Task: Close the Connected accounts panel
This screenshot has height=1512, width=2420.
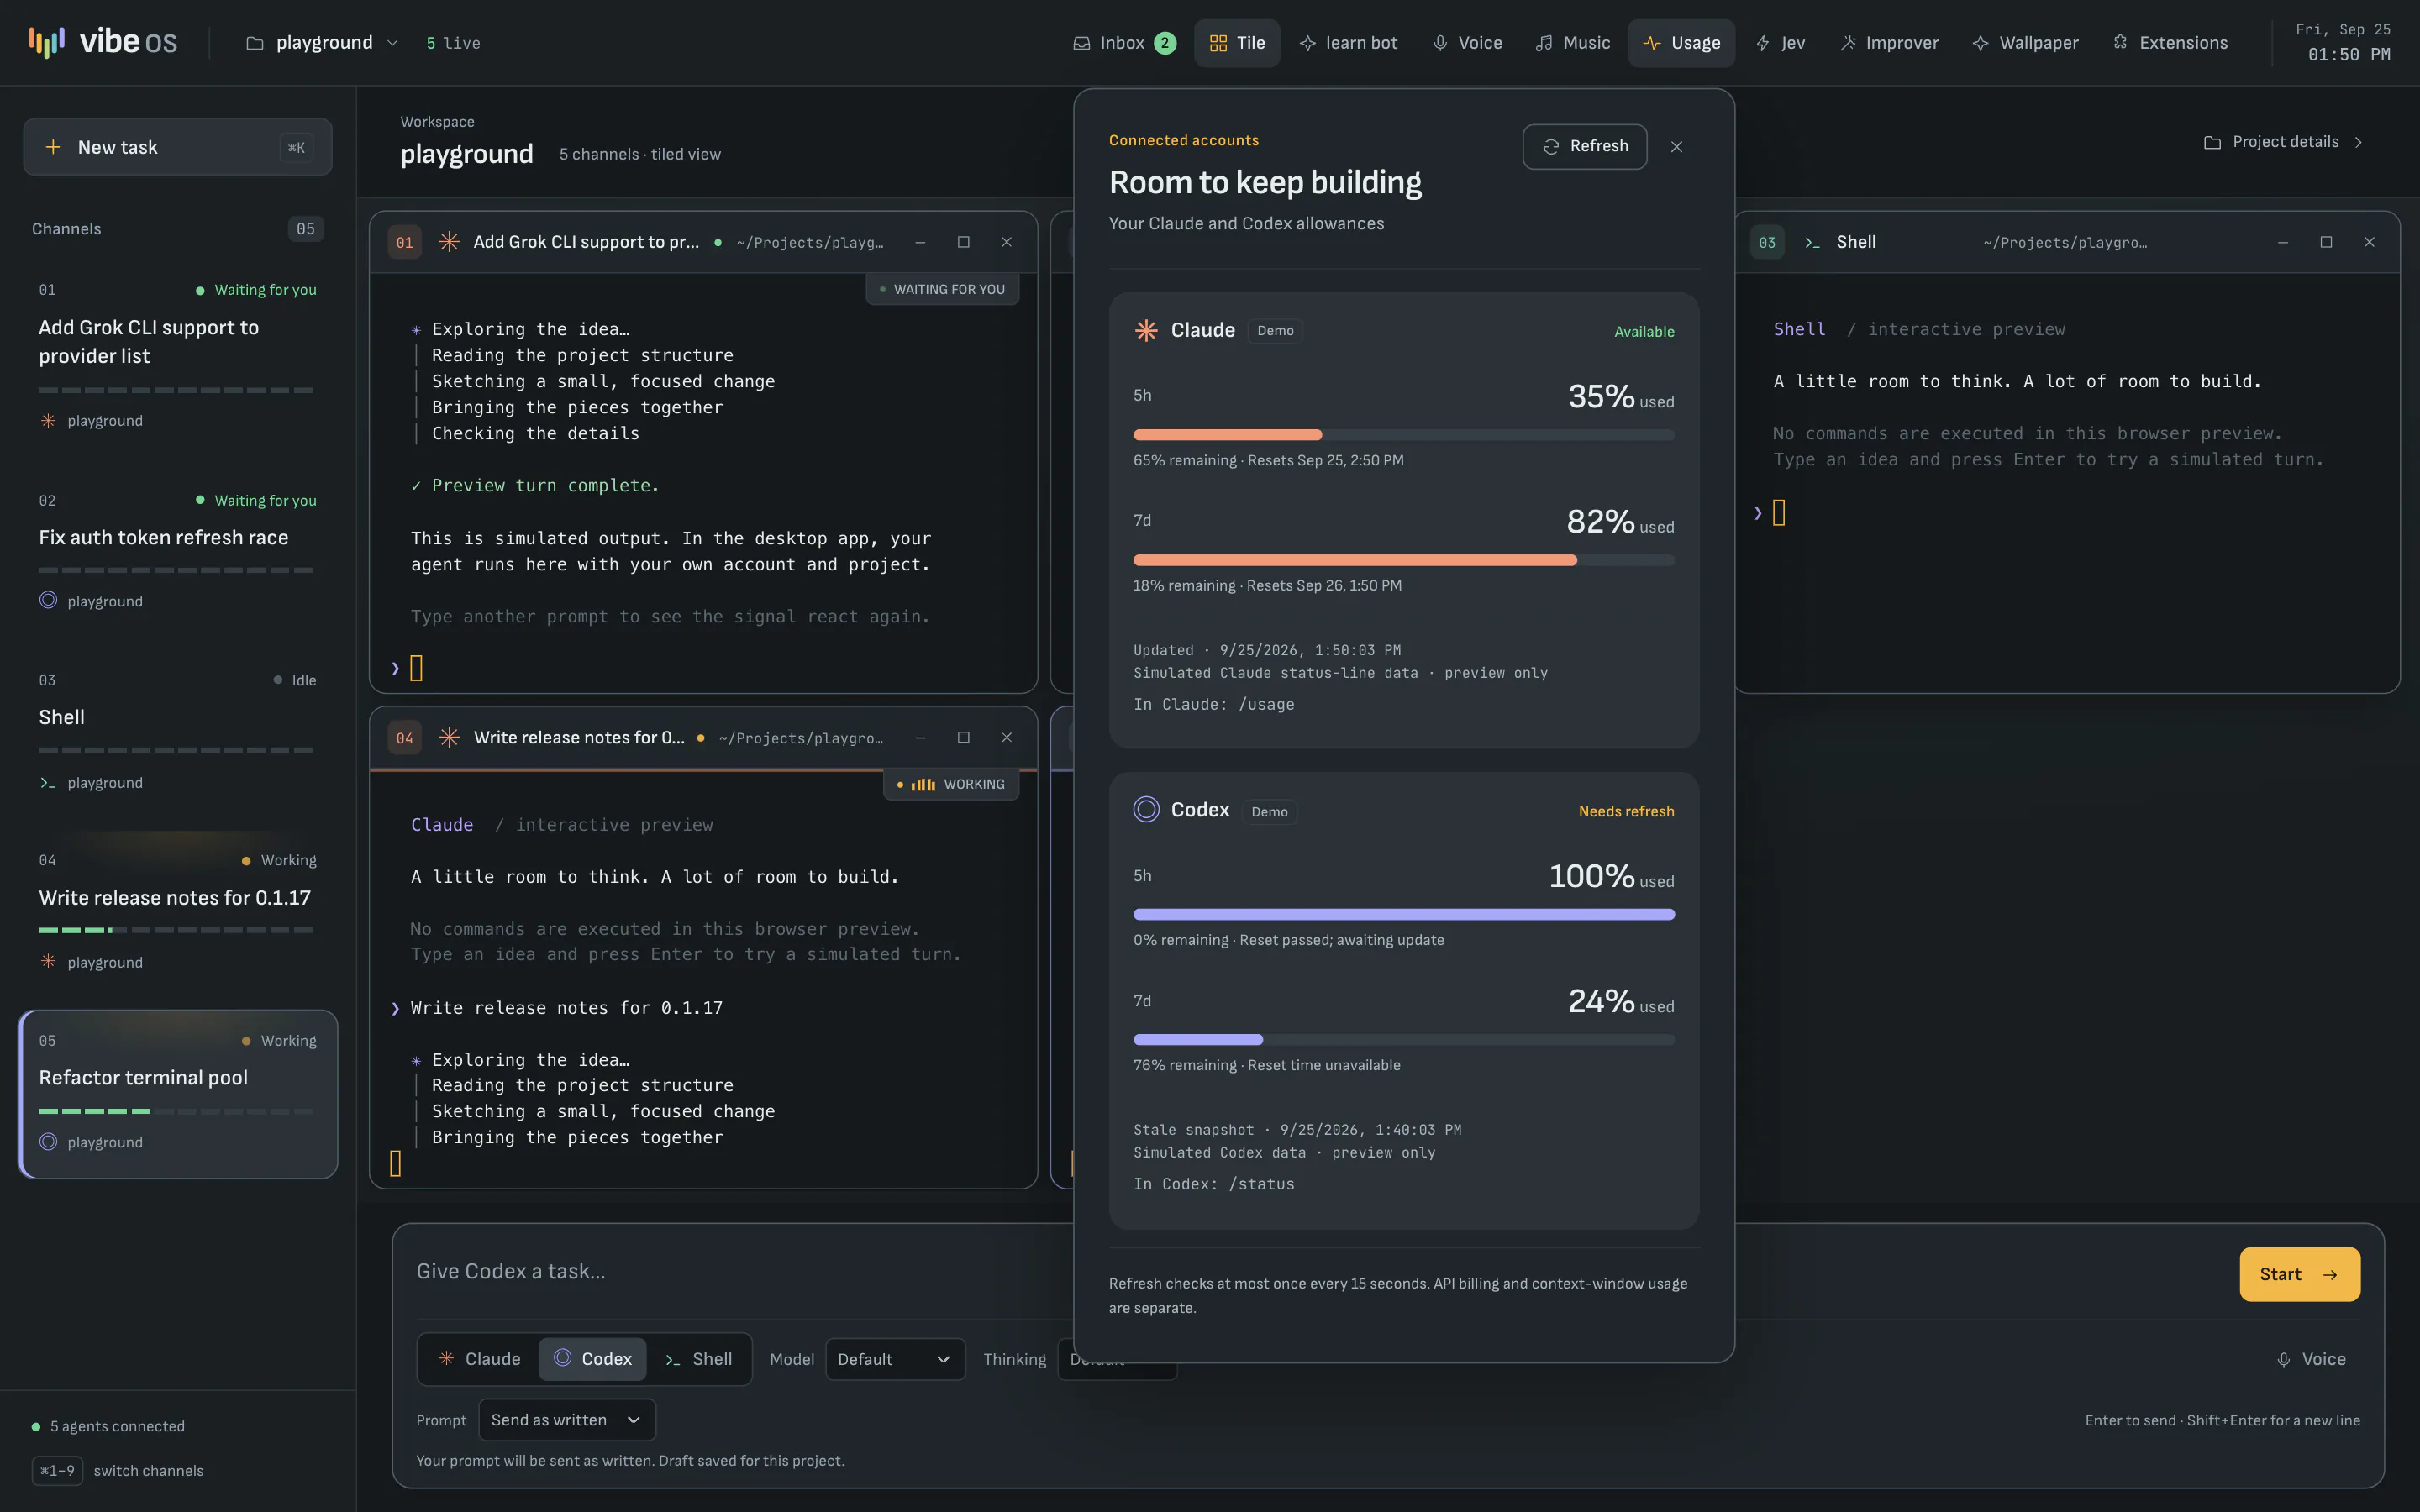Action: (x=1677, y=147)
